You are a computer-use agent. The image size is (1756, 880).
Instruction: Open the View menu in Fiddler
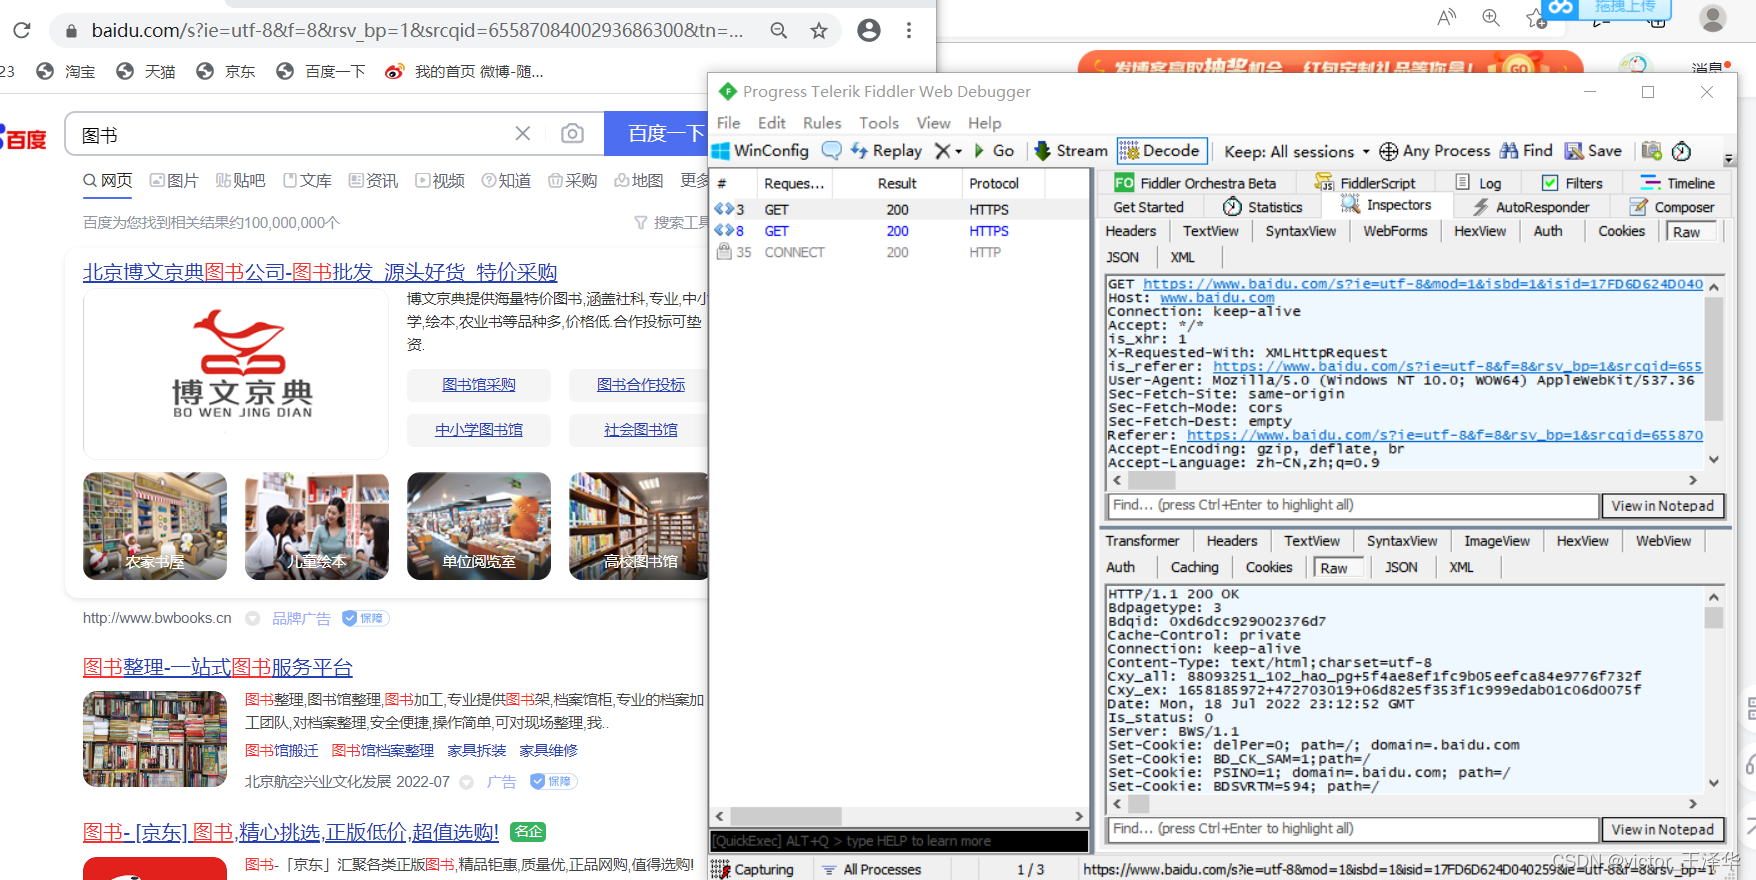pyautogui.click(x=933, y=123)
